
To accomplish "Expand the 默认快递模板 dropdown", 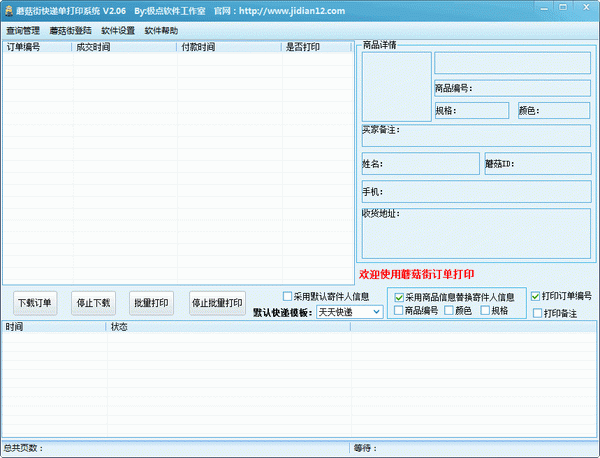I will tap(376, 312).
